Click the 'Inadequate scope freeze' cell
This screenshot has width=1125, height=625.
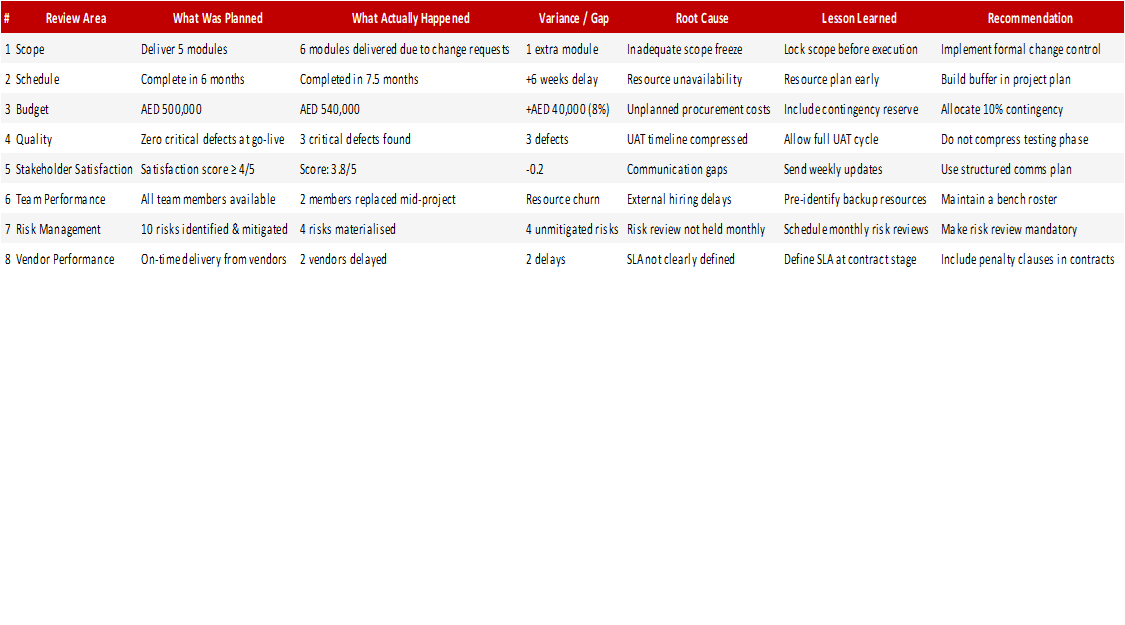coord(684,50)
